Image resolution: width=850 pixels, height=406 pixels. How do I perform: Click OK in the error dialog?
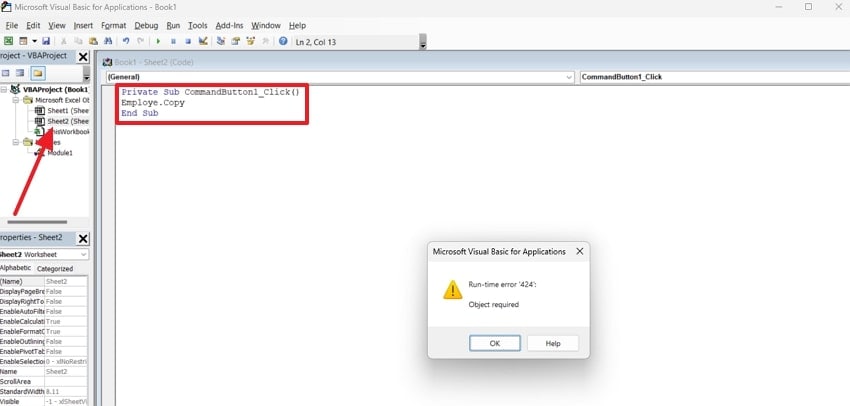click(x=495, y=343)
